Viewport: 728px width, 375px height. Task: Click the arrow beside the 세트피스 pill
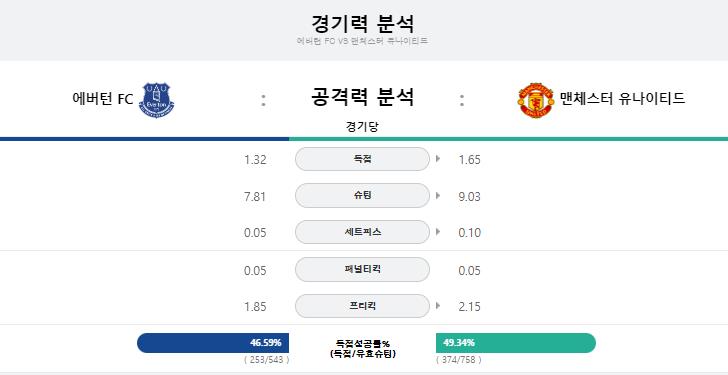438,232
